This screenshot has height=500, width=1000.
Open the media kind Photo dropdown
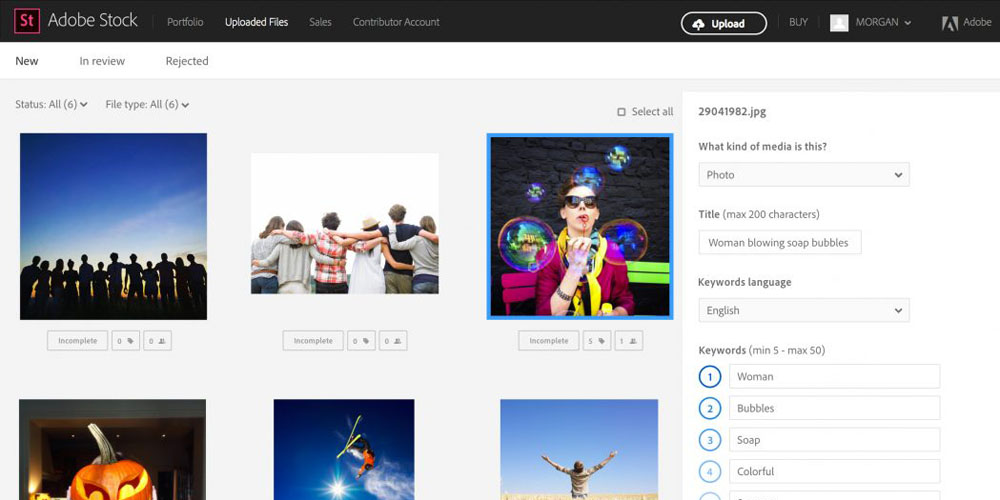[x=803, y=175]
